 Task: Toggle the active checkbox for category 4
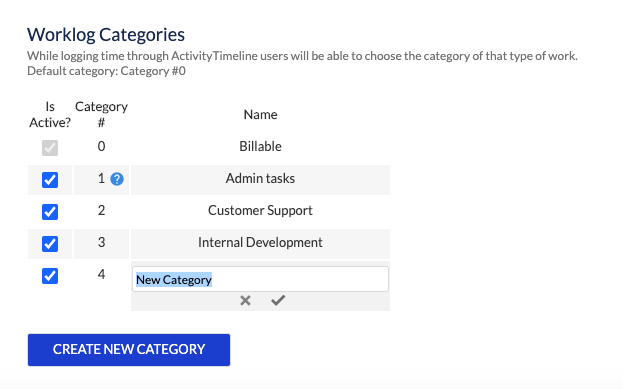pos(50,276)
